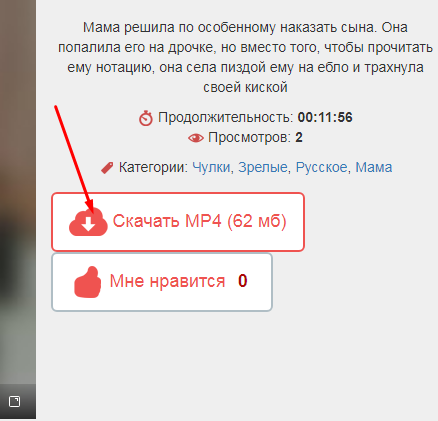Toggle fullscreen icon in the player corner
The width and height of the screenshot is (438, 421).
click(14, 401)
